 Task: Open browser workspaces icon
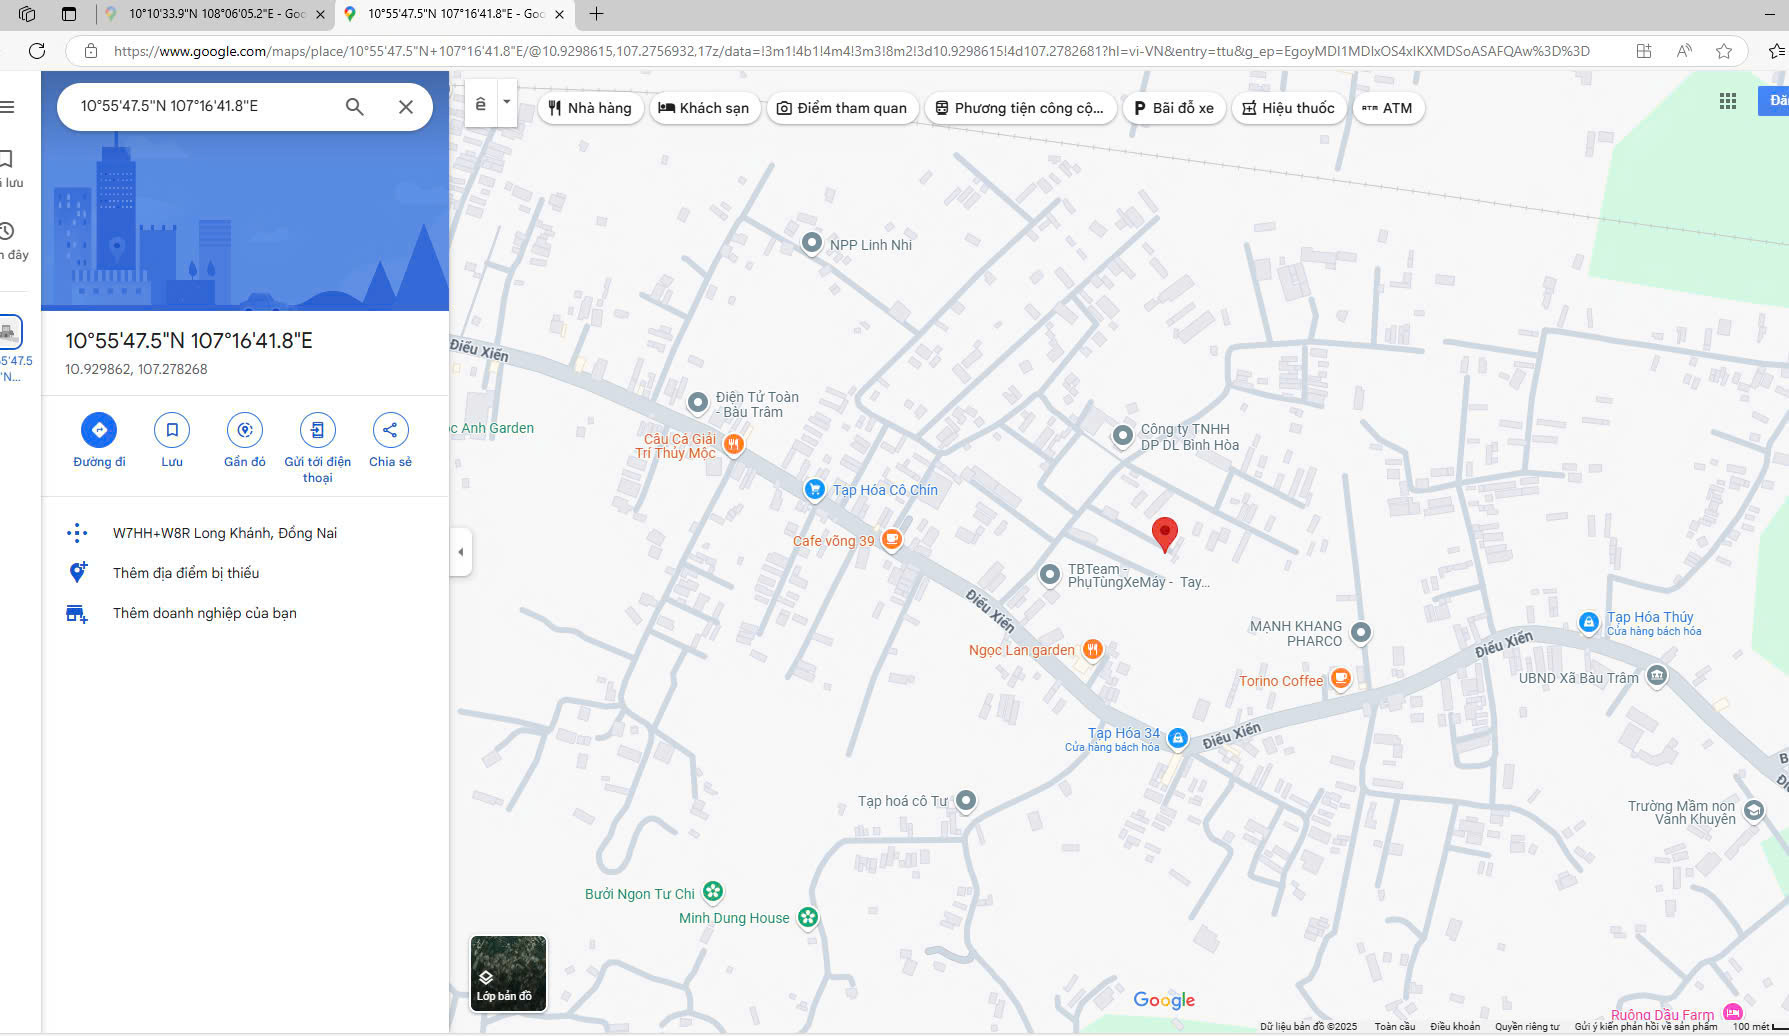coord(27,14)
